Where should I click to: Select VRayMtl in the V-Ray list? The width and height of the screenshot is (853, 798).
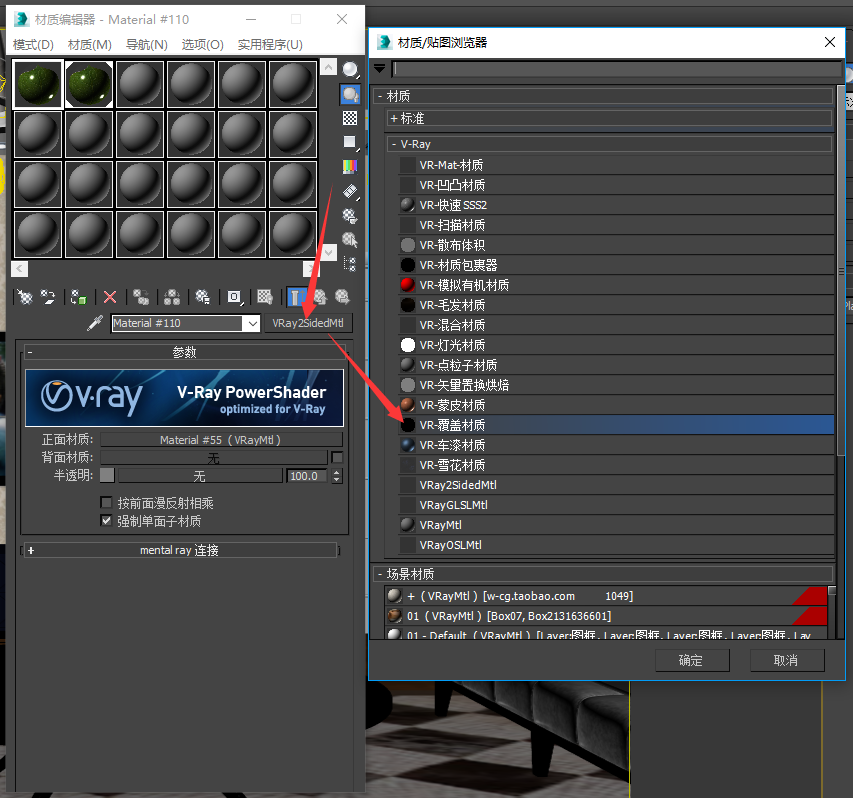[x=616, y=525]
